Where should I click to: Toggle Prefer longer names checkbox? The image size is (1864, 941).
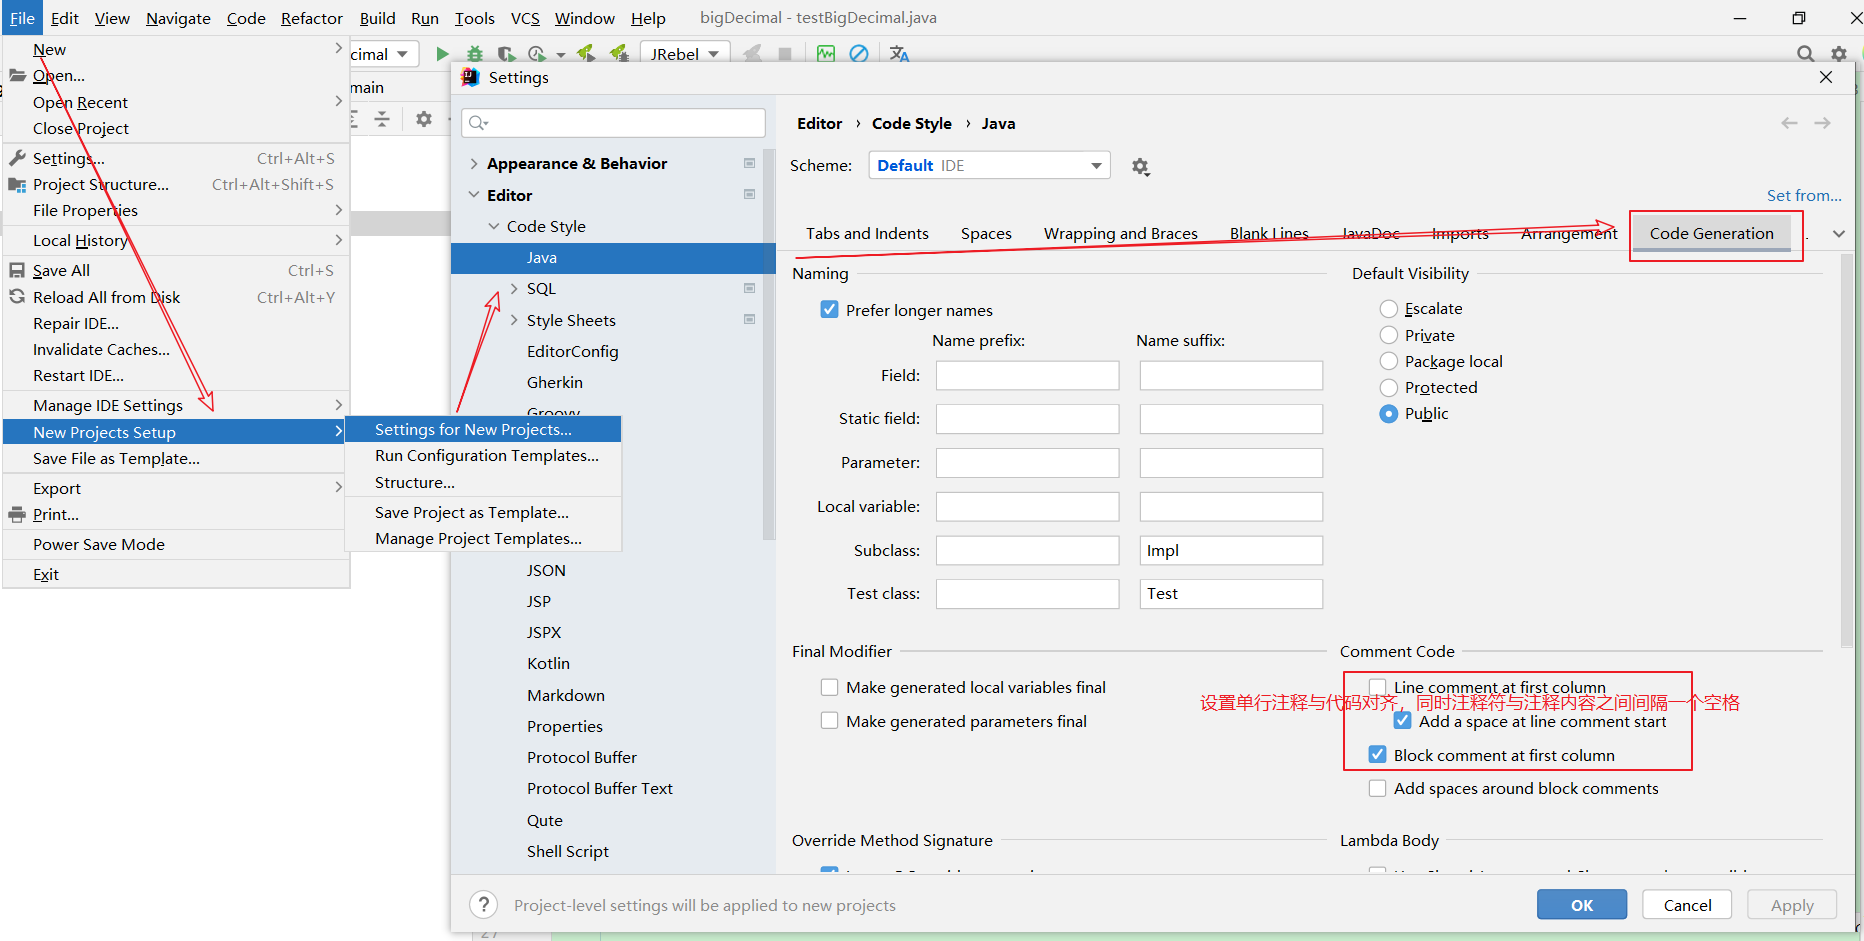click(x=829, y=310)
